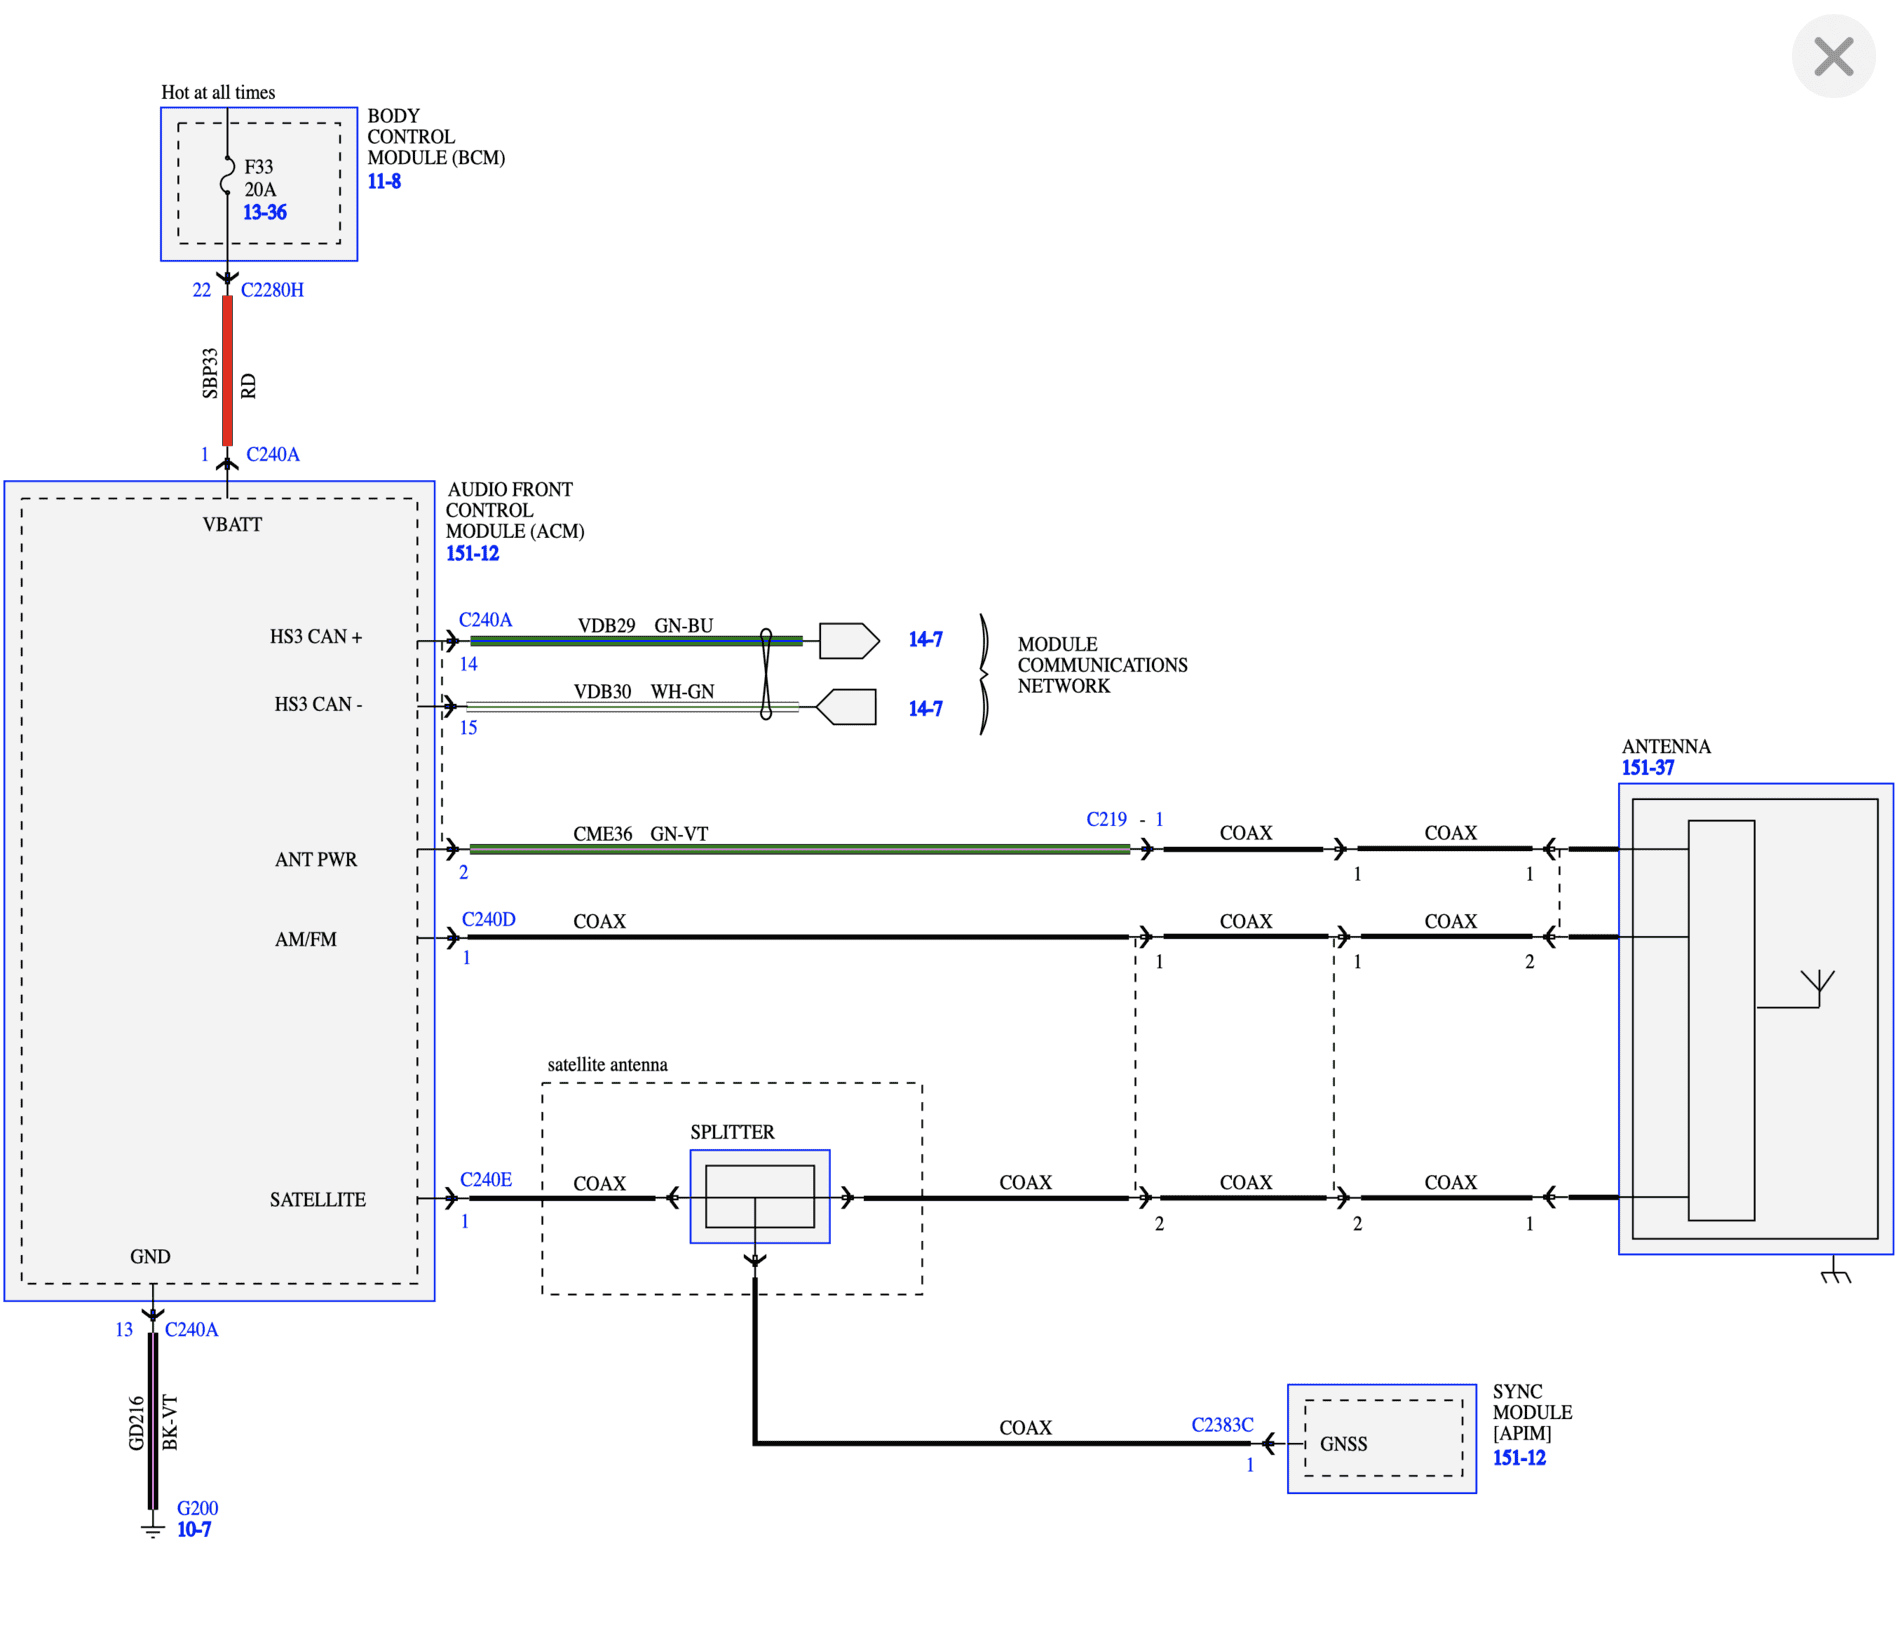
Task: Click the 'Hot at all times' text
Action: click(x=218, y=92)
